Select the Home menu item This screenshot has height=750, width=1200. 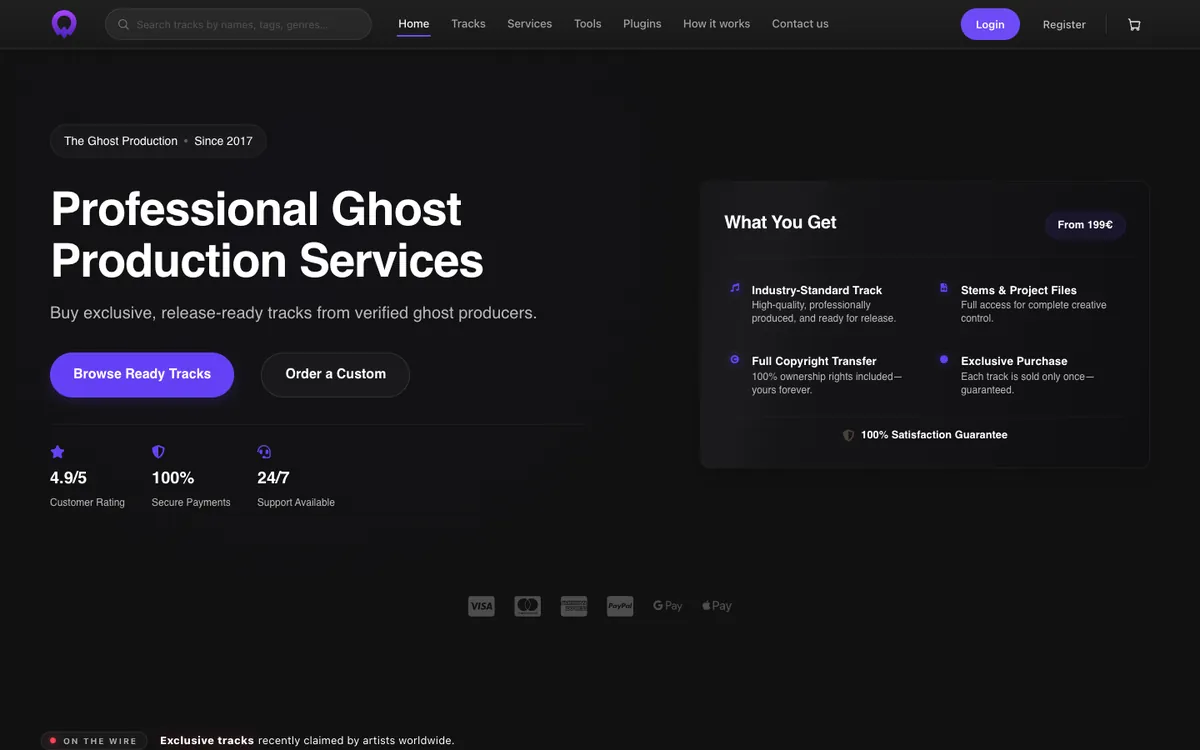(x=414, y=24)
